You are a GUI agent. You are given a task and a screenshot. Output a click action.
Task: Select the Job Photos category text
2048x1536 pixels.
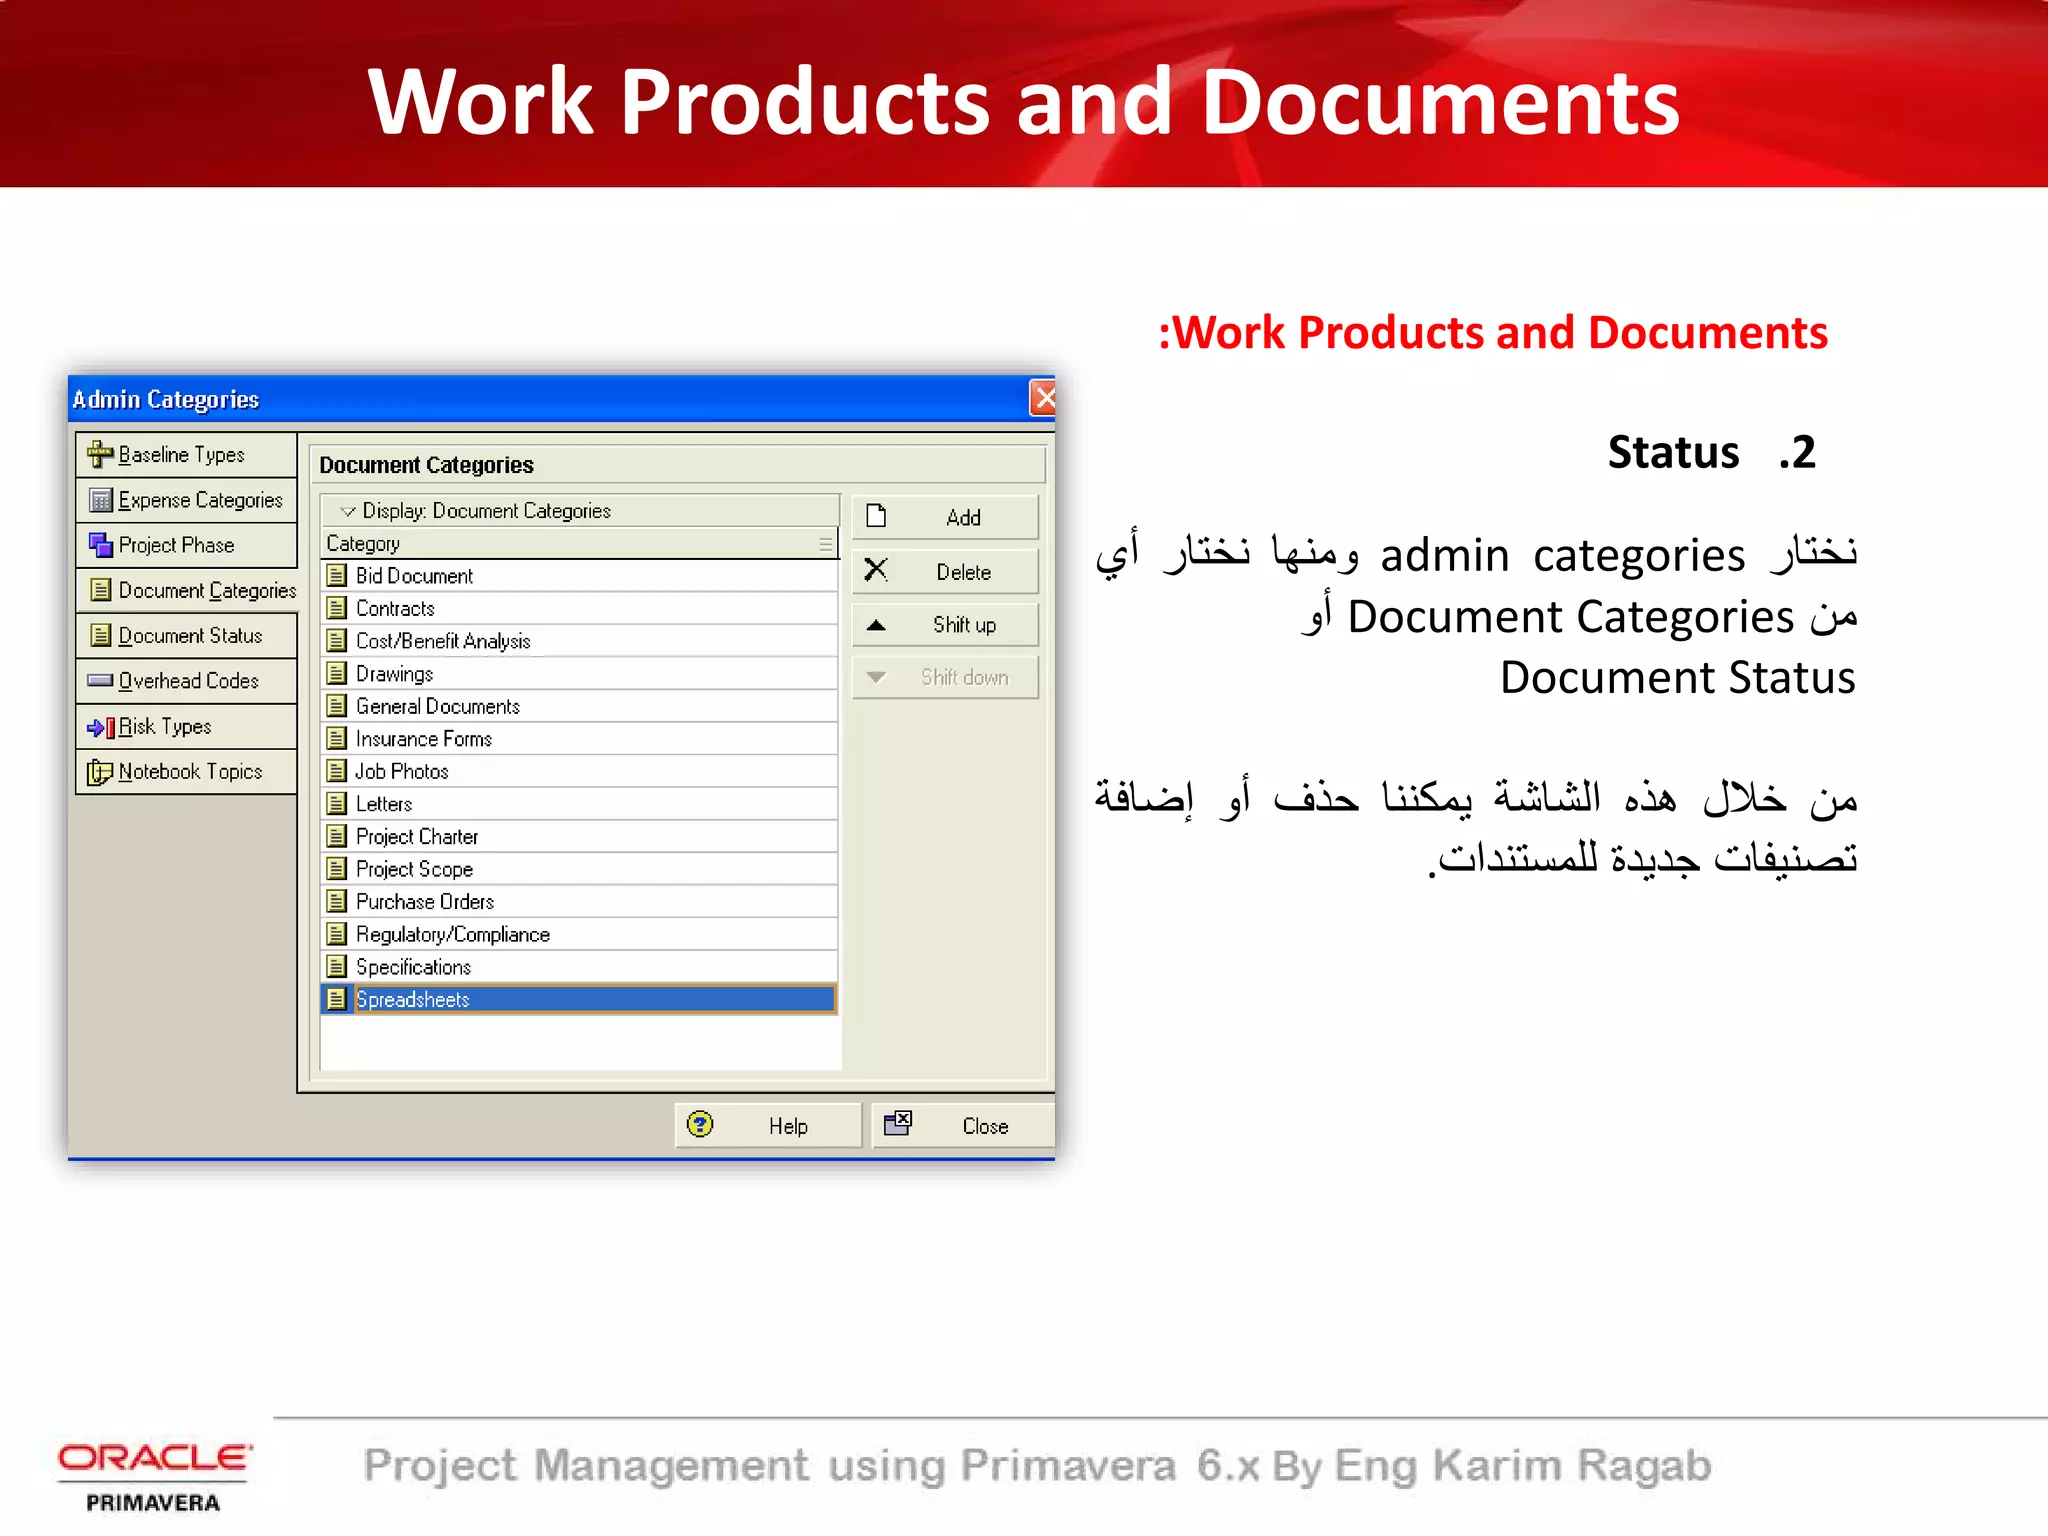click(402, 772)
